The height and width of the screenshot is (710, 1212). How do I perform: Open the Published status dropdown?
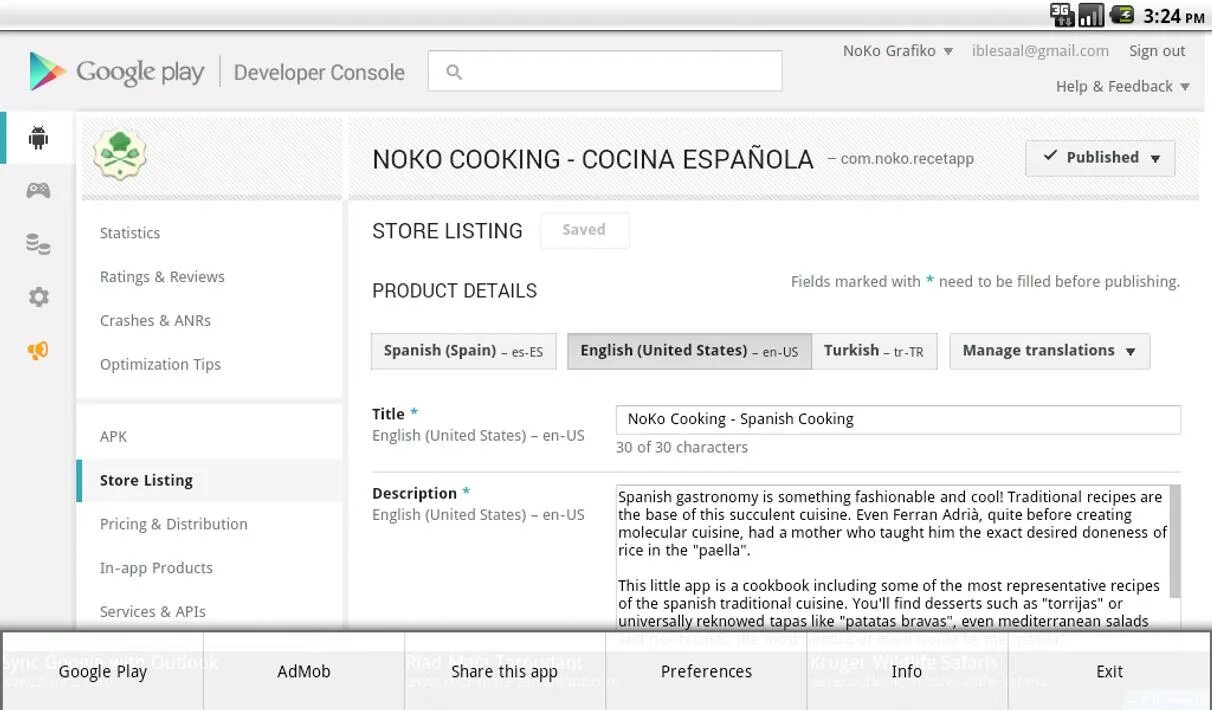click(x=1100, y=158)
